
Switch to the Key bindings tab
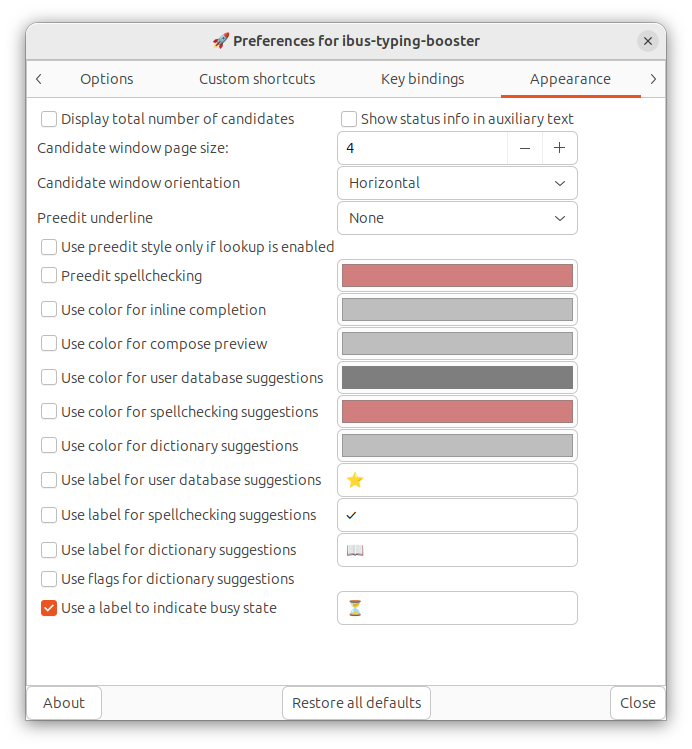click(x=422, y=79)
